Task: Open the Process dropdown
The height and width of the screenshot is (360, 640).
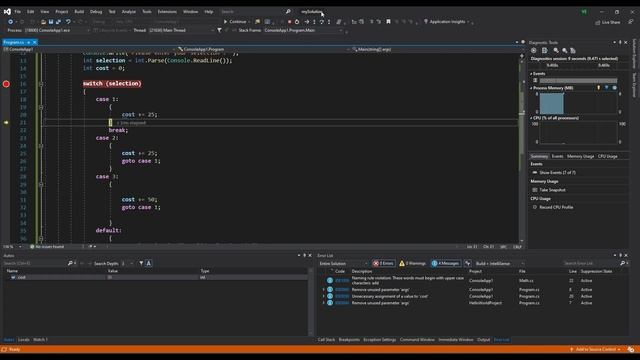Action: coord(57,30)
